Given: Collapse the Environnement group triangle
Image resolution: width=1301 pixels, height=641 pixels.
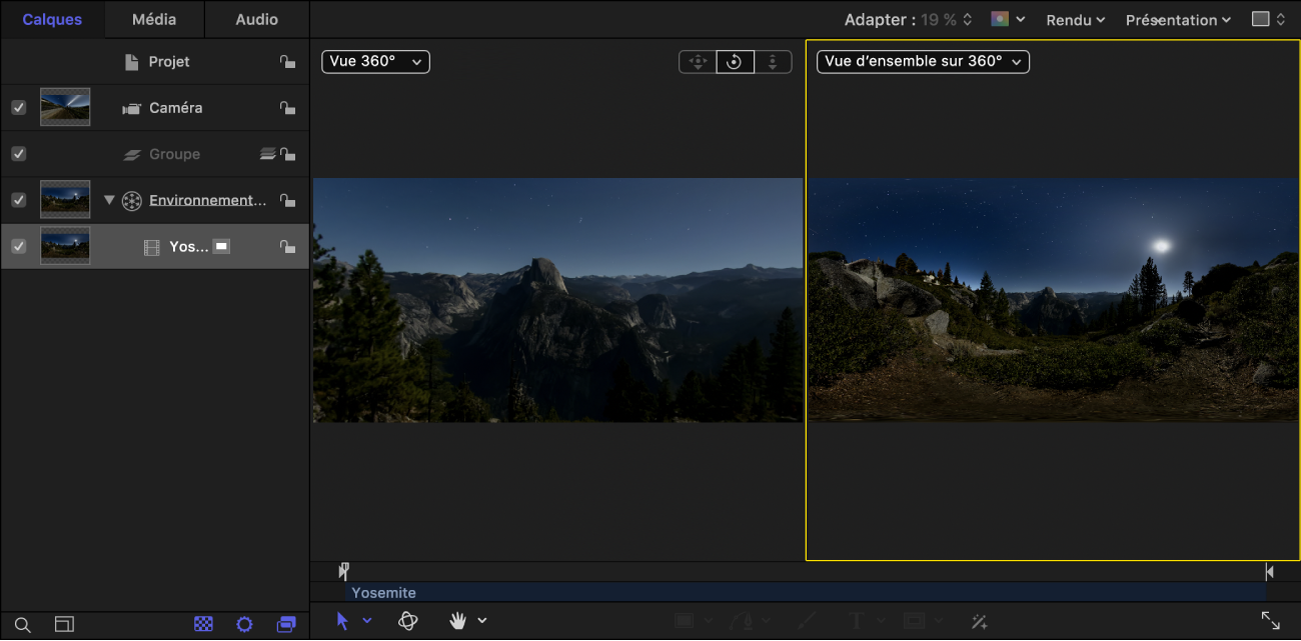Looking at the screenshot, I should click(x=110, y=200).
